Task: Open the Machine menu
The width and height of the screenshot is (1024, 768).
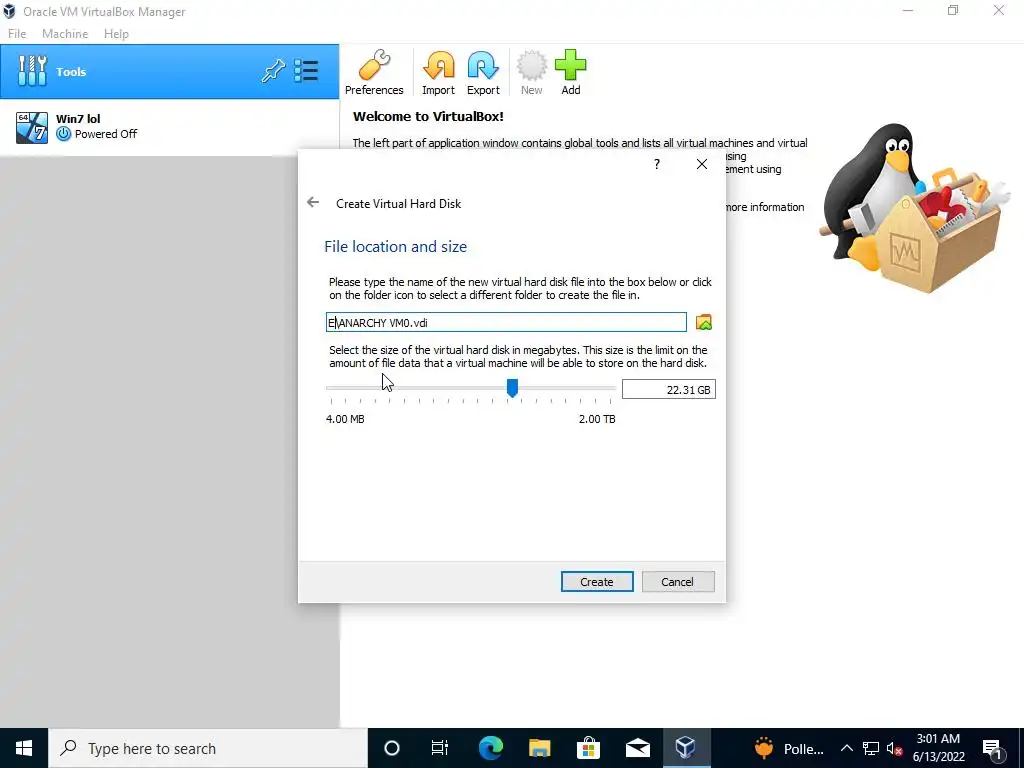Action: (65, 34)
